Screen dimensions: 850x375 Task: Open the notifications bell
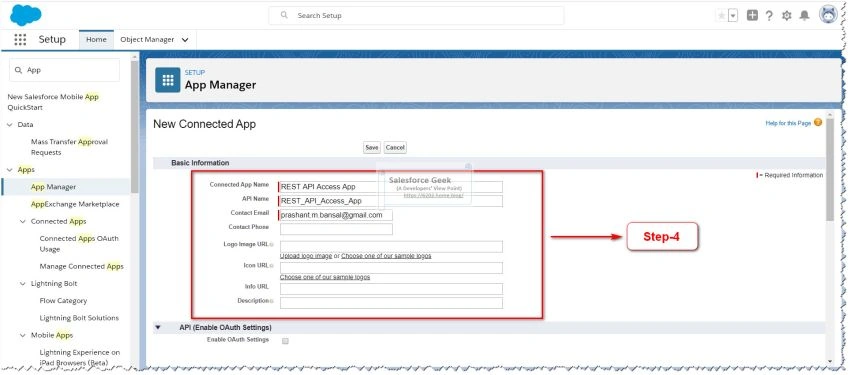(x=804, y=16)
